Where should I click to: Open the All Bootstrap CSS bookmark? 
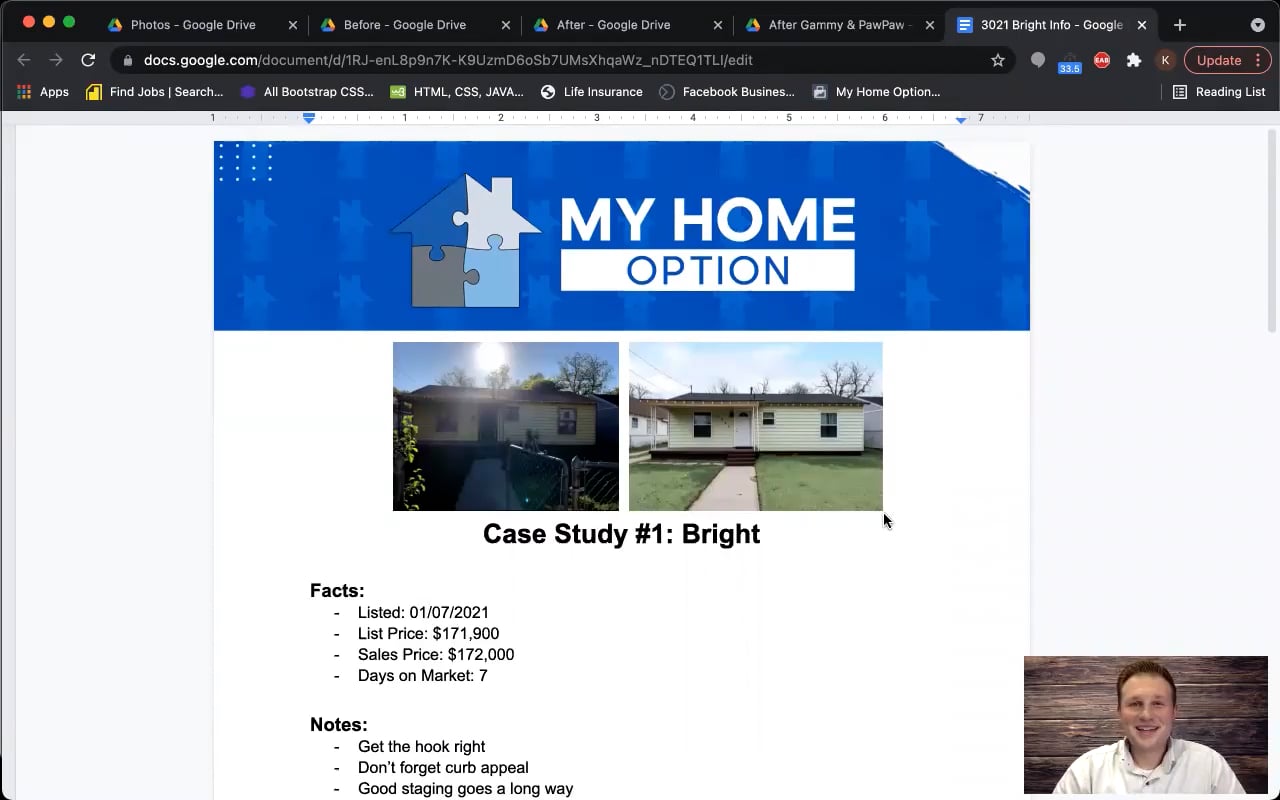(307, 92)
